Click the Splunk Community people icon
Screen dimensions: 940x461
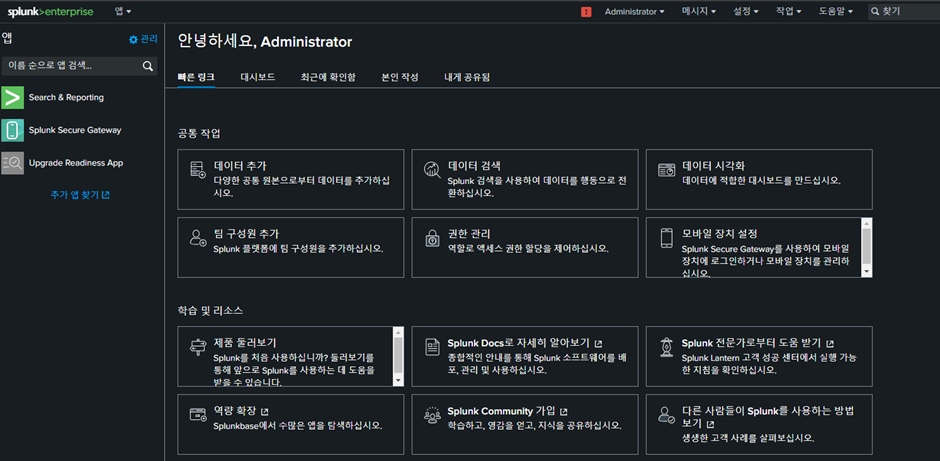[432, 414]
